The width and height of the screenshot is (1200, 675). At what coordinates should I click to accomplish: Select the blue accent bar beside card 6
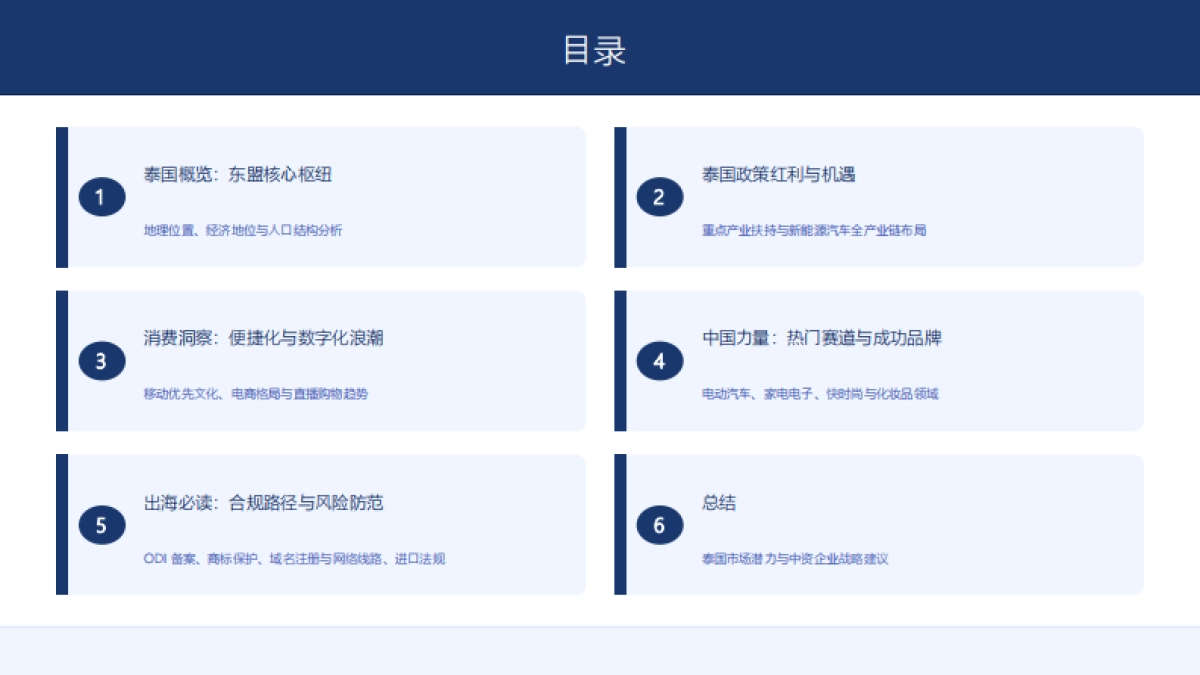coord(621,524)
